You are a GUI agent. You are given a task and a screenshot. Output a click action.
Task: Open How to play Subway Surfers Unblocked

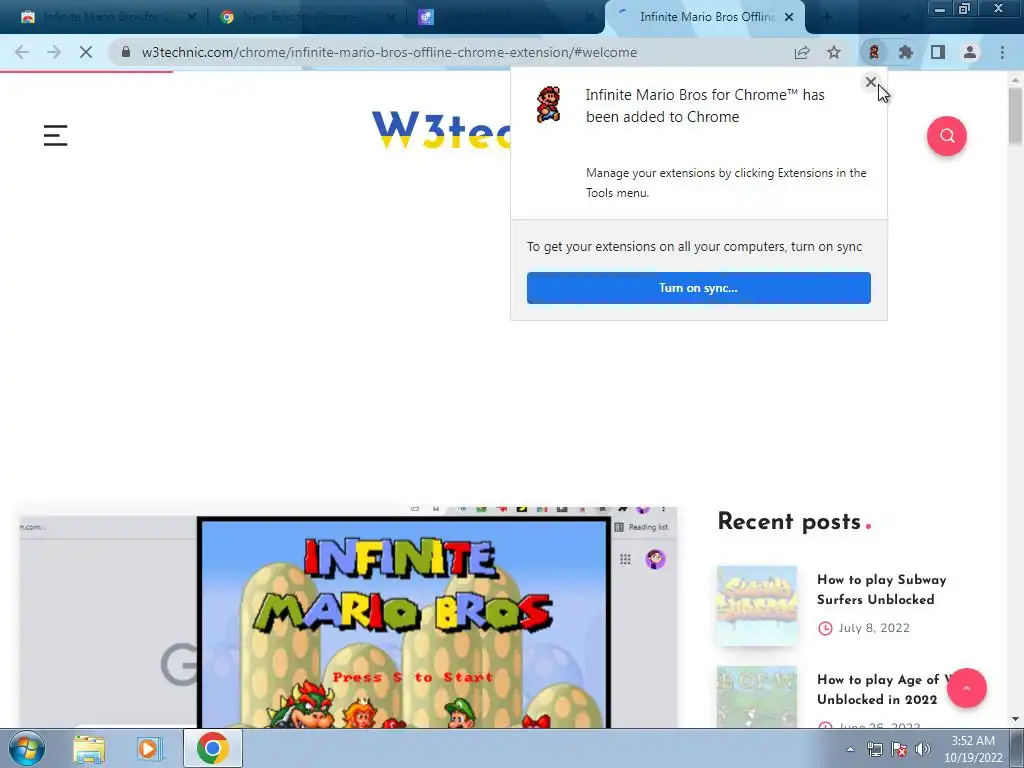tap(882, 589)
